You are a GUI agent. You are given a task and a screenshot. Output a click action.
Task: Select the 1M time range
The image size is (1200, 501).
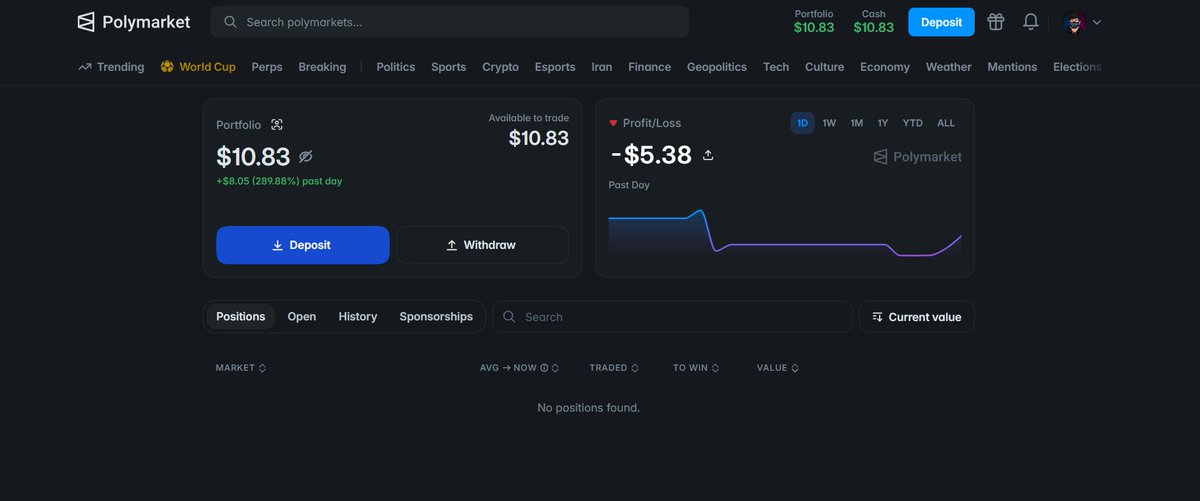pyautogui.click(x=857, y=123)
